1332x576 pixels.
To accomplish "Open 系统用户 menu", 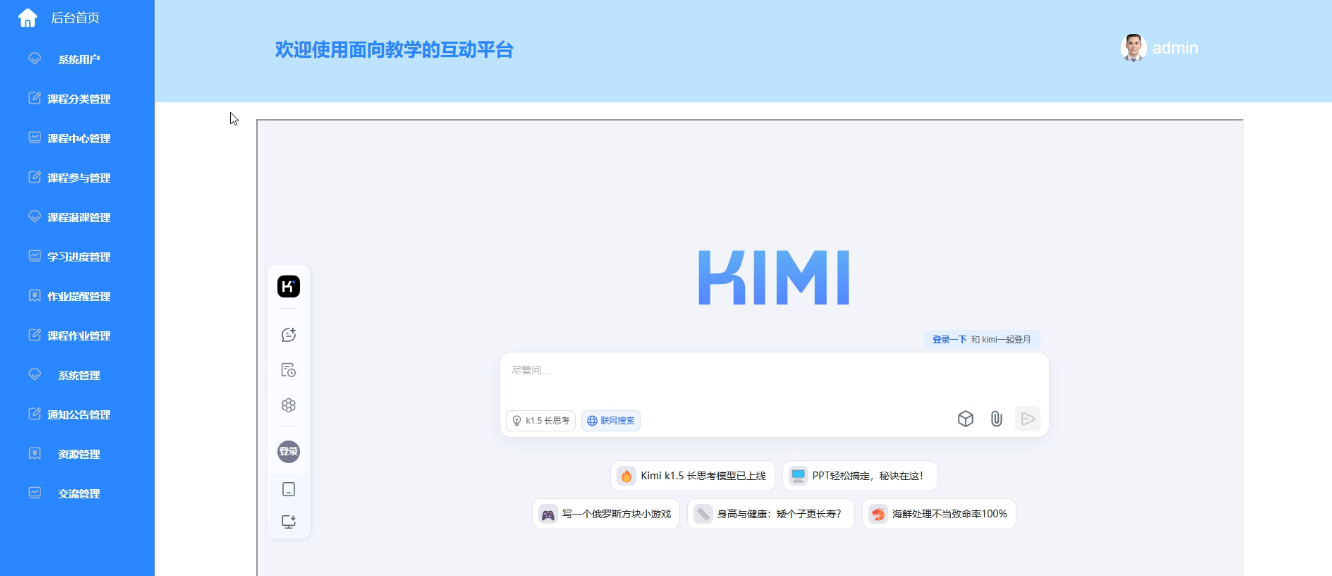I will pyautogui.click(x=77, y=59).
